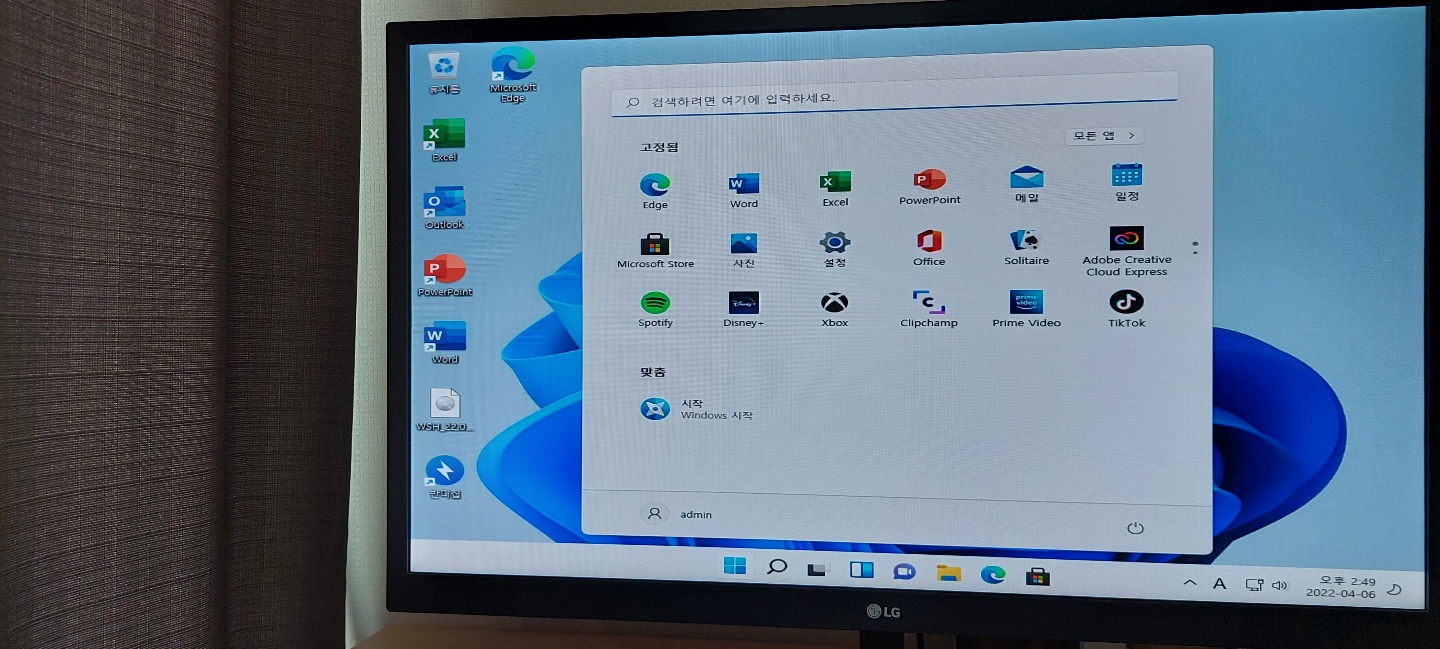Image resolution: width=1440 pixels, height=649 pixels.
Task: Click the 모든 앱 (All apps) button
Action: [x=1104, y=135]
